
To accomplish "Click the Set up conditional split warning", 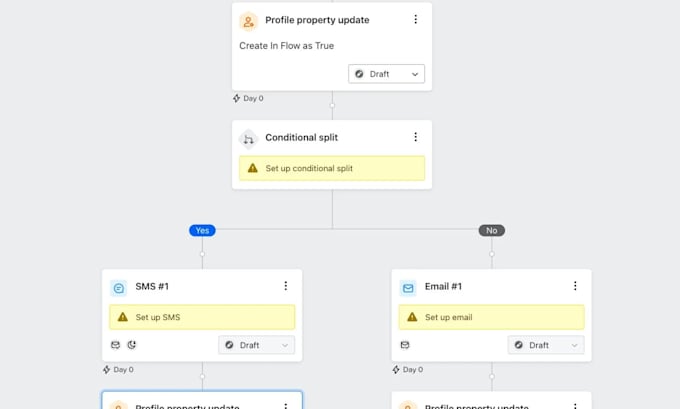I will click(x=332, y=168).
